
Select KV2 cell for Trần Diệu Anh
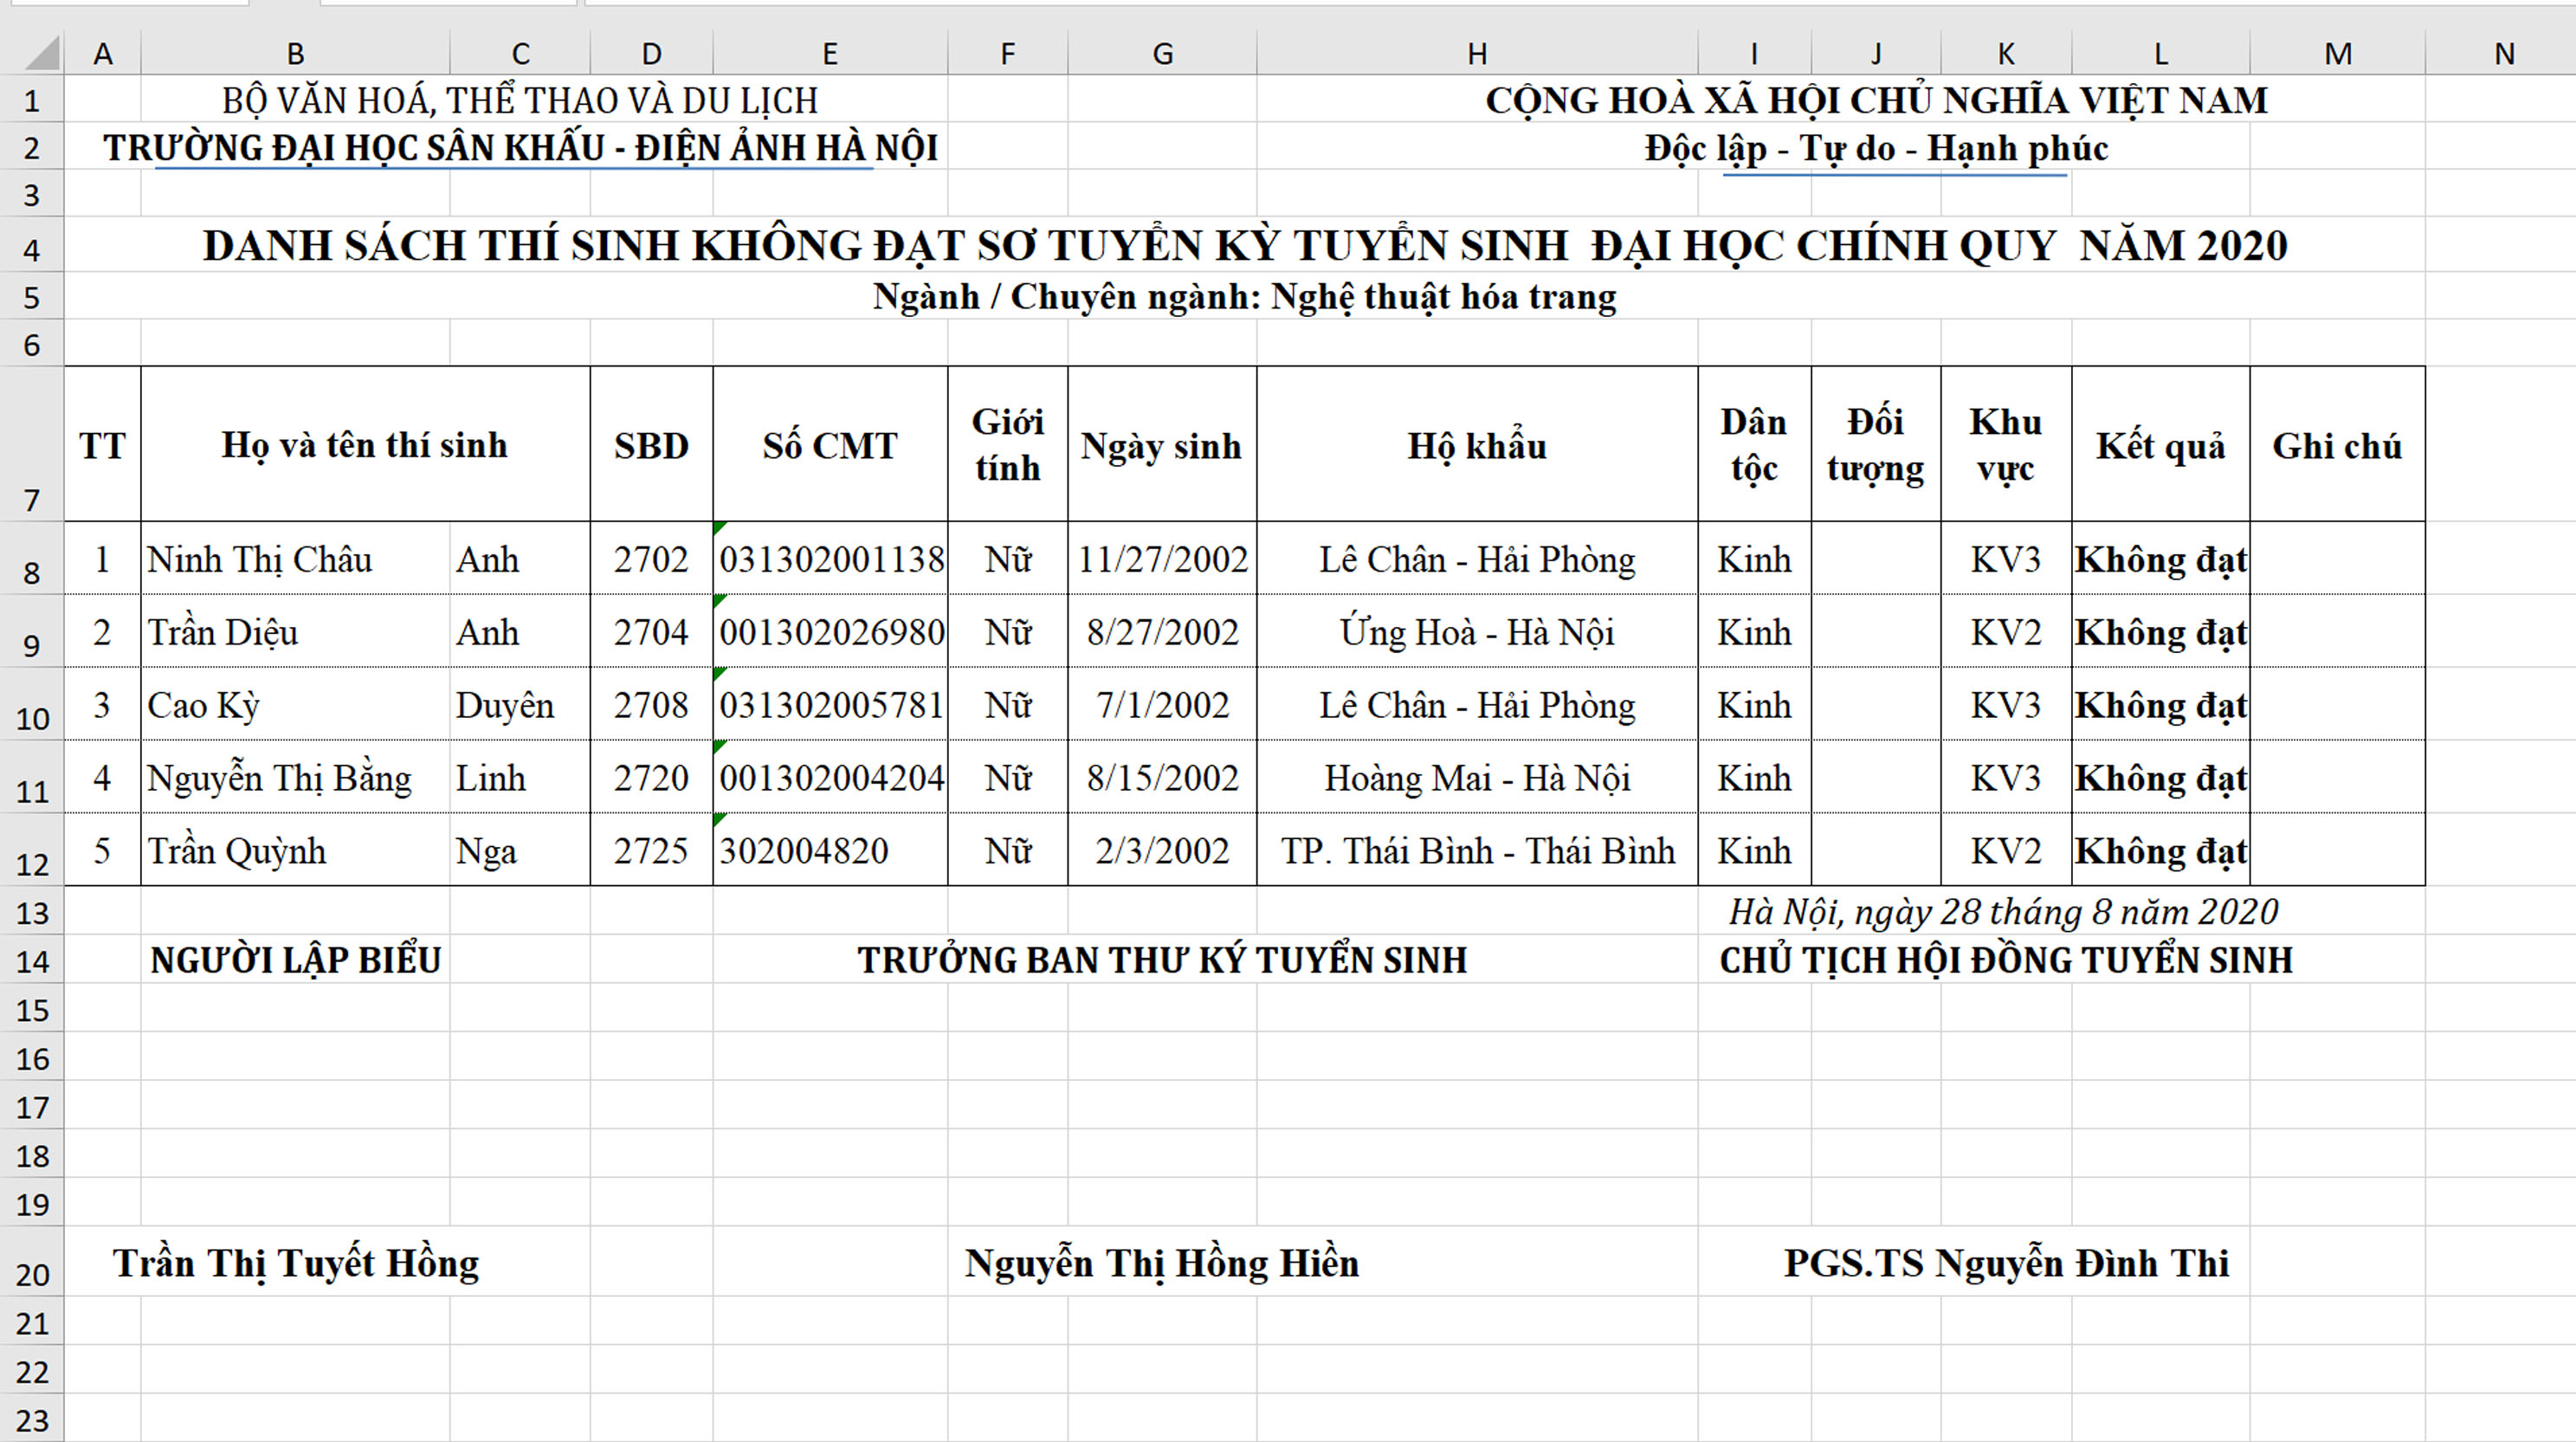pos(2006,631)
